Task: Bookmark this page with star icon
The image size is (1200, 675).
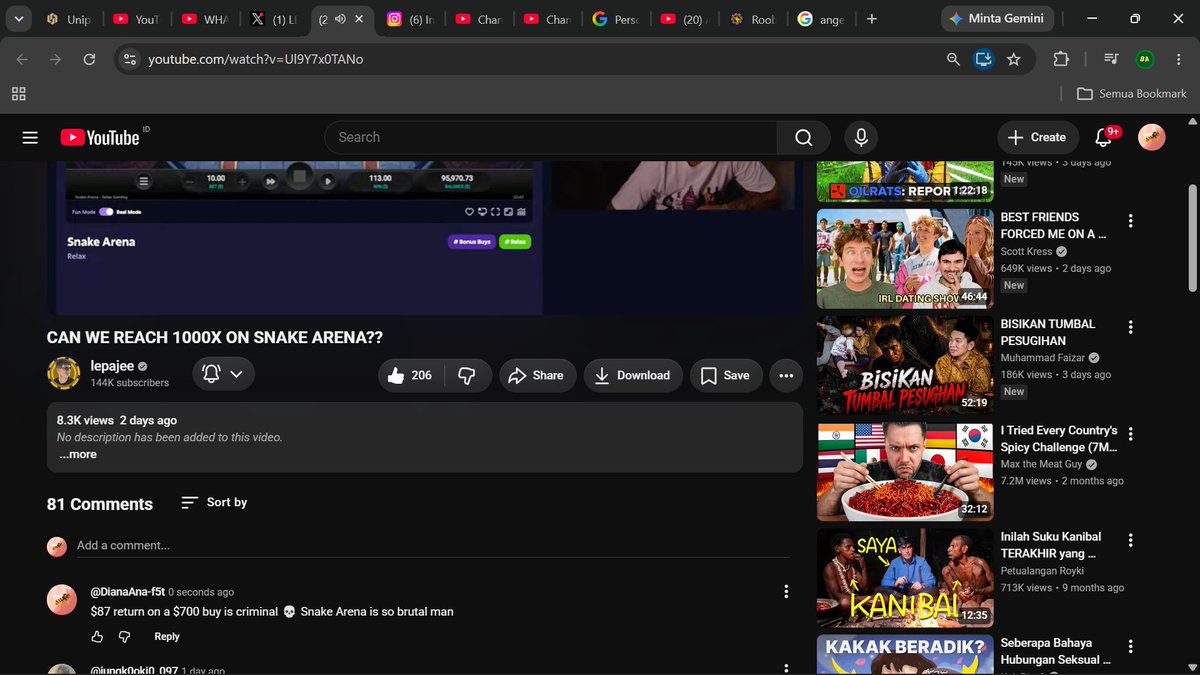Action: (1014, 59)
